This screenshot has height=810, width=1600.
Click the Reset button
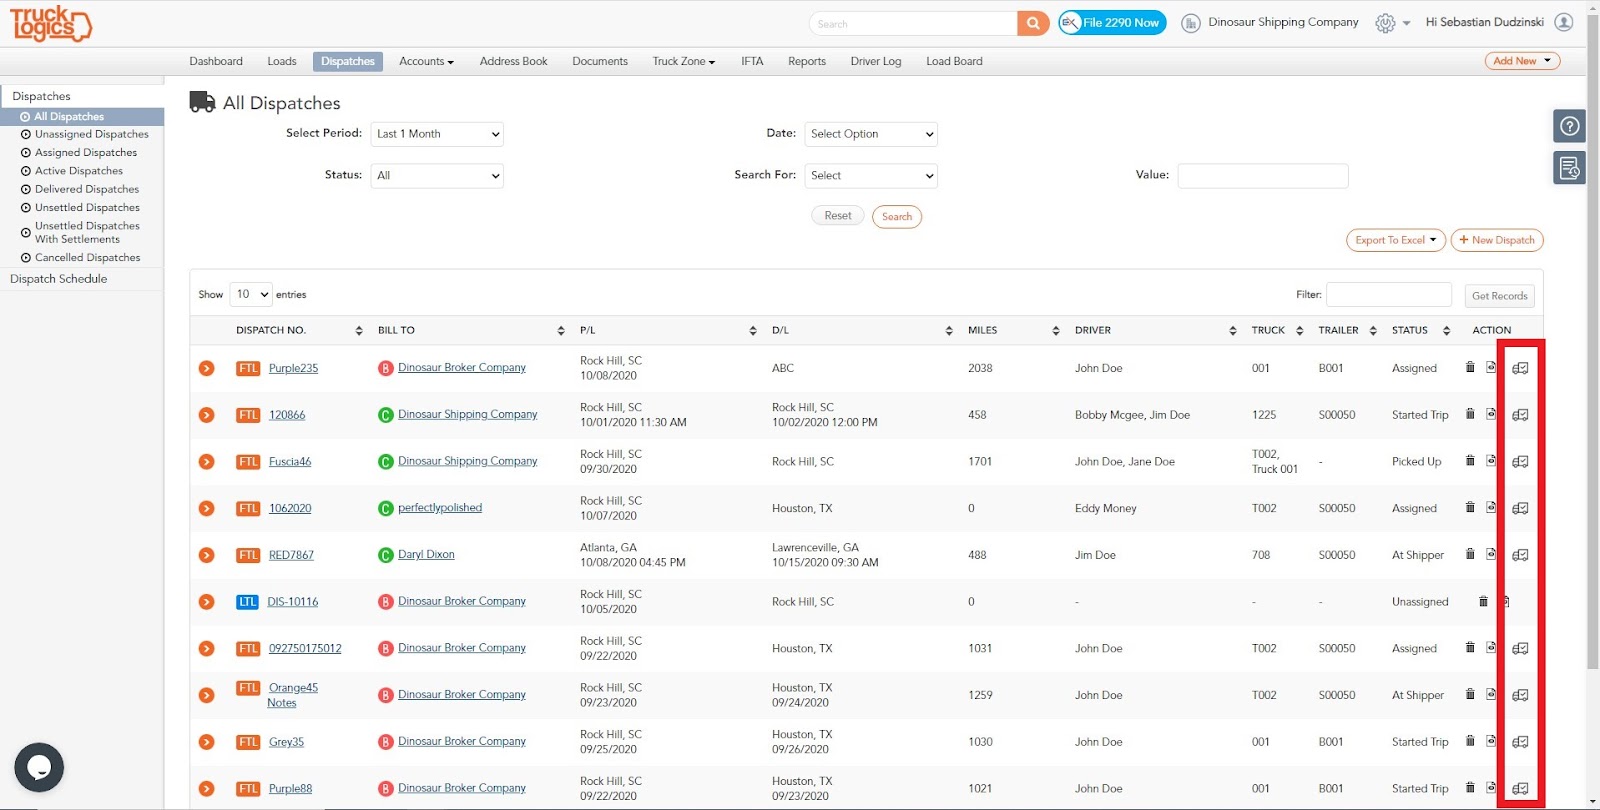click(x=838, y=216)
